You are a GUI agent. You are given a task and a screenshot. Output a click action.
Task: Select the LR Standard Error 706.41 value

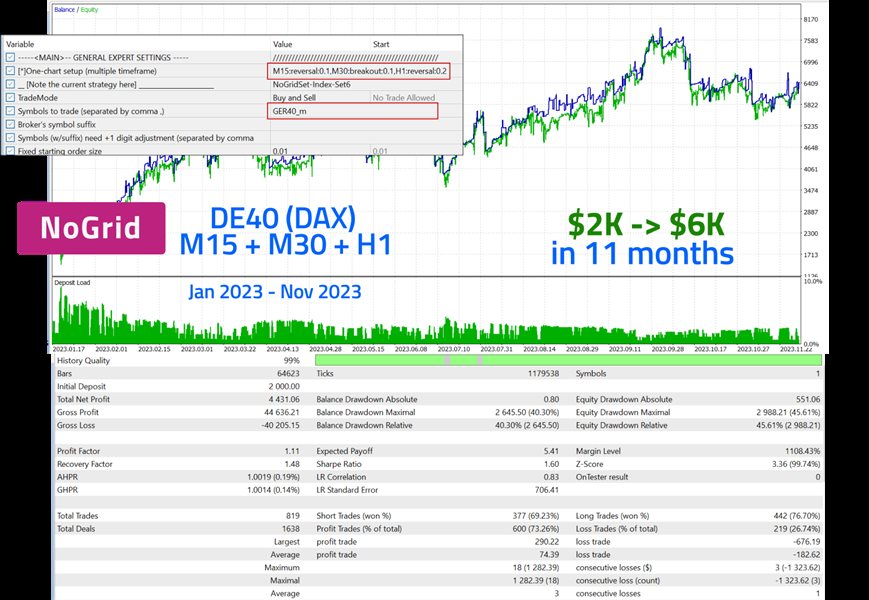(546, 490)
